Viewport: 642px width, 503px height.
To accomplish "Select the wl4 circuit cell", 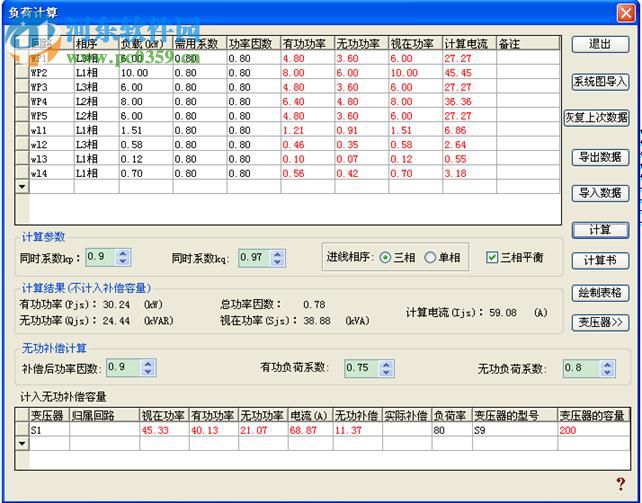I will [x=52, y=173].
